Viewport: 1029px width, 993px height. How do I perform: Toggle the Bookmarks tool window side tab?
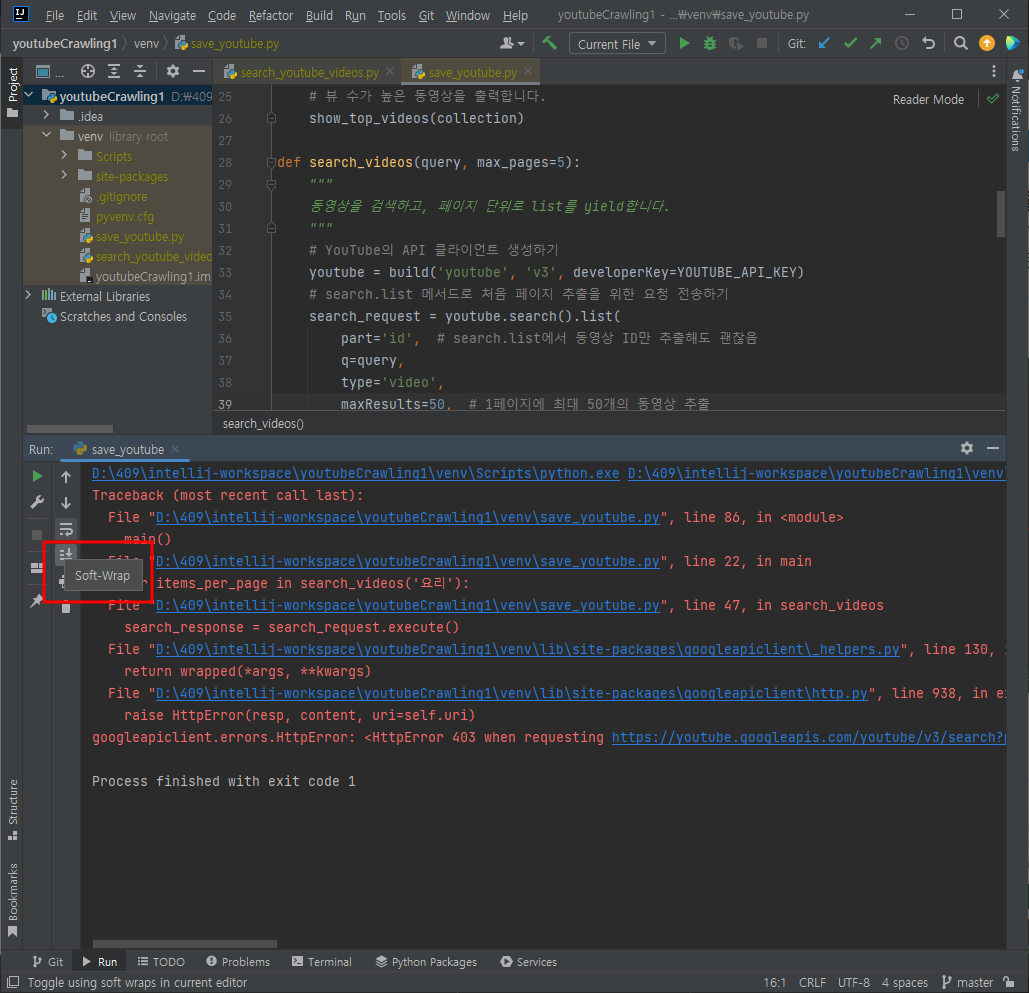12,900
